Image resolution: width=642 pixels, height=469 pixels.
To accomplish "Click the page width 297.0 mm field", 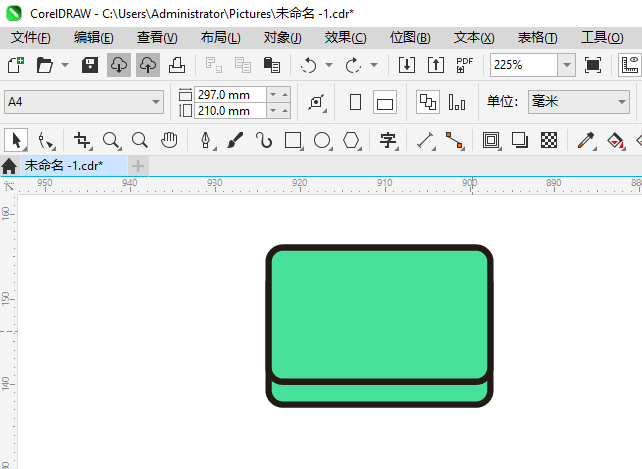I will click(x=230, y=95).
